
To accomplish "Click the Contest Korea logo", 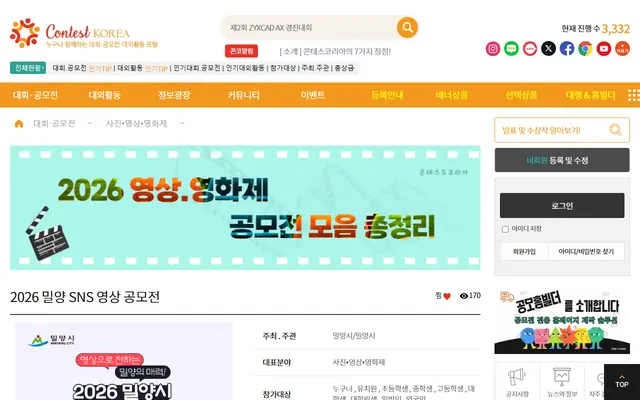I will click(84, 33).
